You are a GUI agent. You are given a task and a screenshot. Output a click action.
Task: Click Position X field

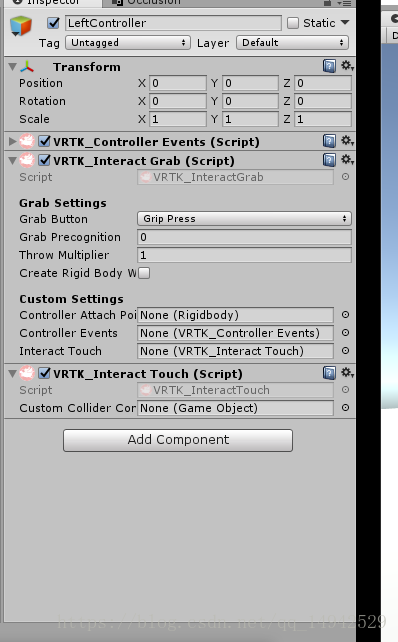(178, 83)
